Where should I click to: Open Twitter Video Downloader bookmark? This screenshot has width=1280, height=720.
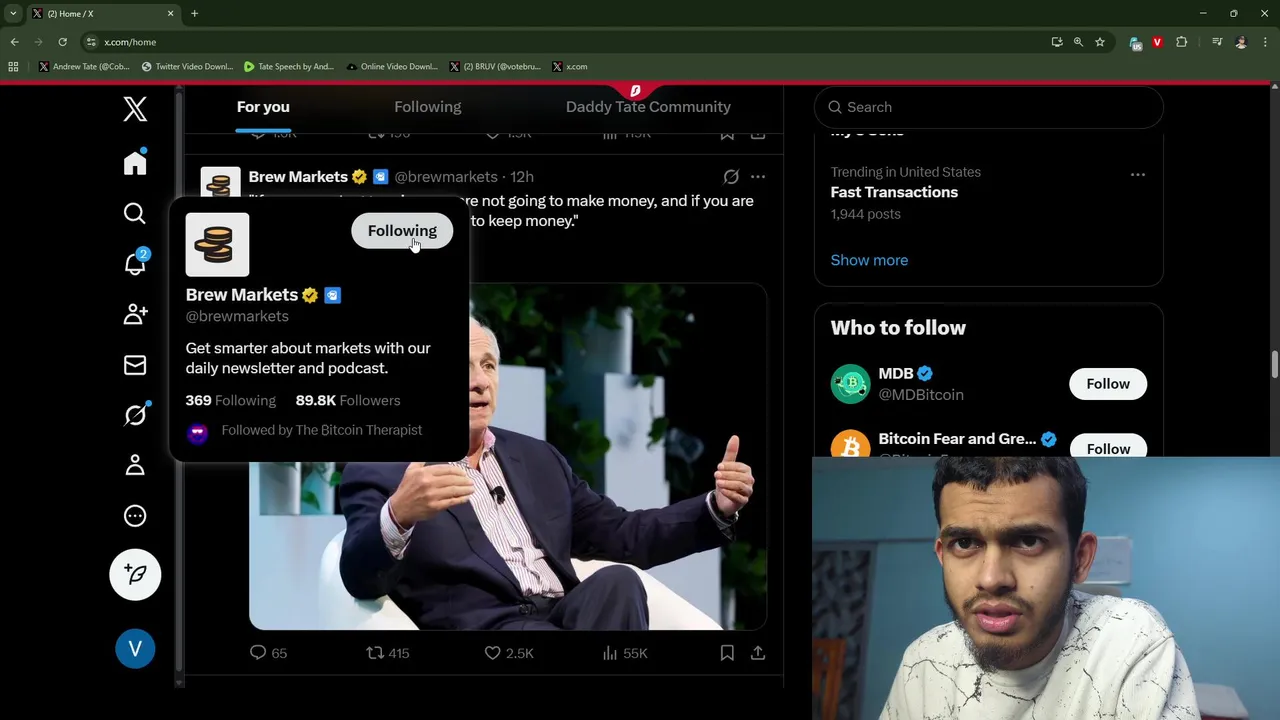click(187, 67)
